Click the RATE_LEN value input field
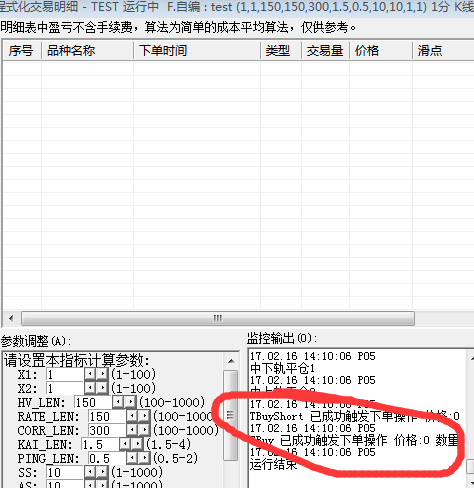Screen dimensions: 474x488 pos(107,416)
